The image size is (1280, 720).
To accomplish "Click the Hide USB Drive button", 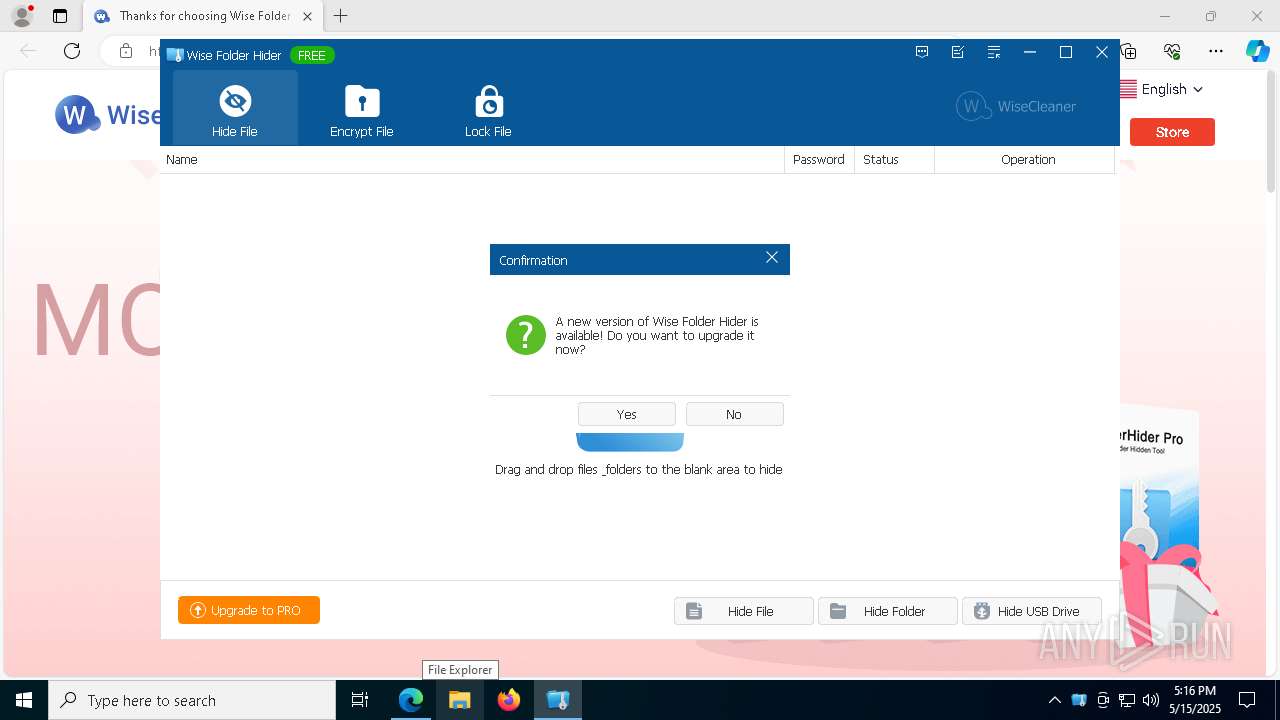I will pyautogui.click(x=1032, y=611).
